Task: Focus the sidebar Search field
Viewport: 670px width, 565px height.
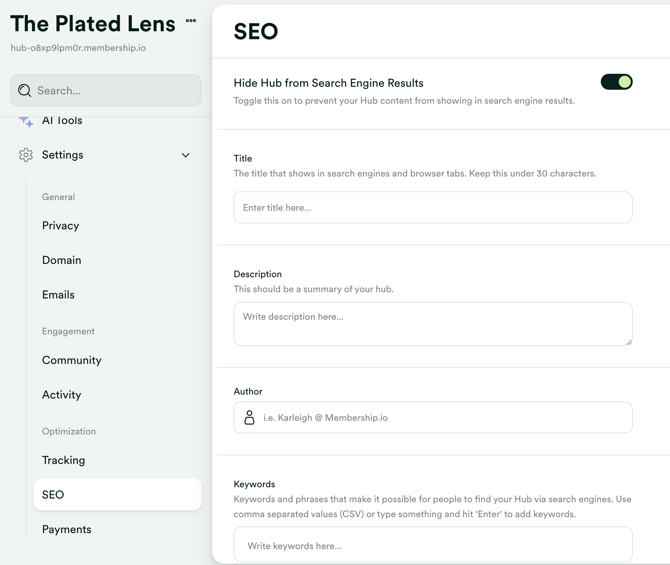Action: coord(106,90)
